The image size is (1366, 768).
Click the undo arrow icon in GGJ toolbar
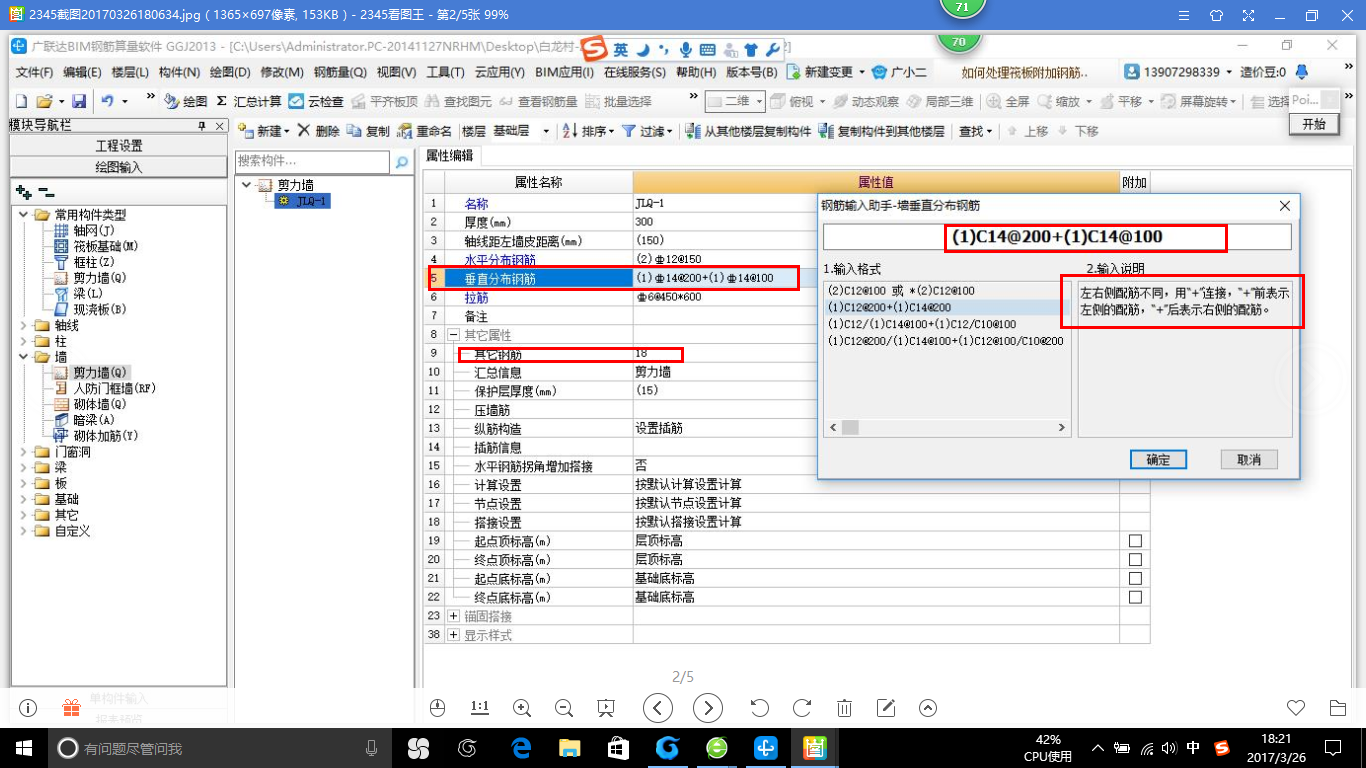[107, 102]
